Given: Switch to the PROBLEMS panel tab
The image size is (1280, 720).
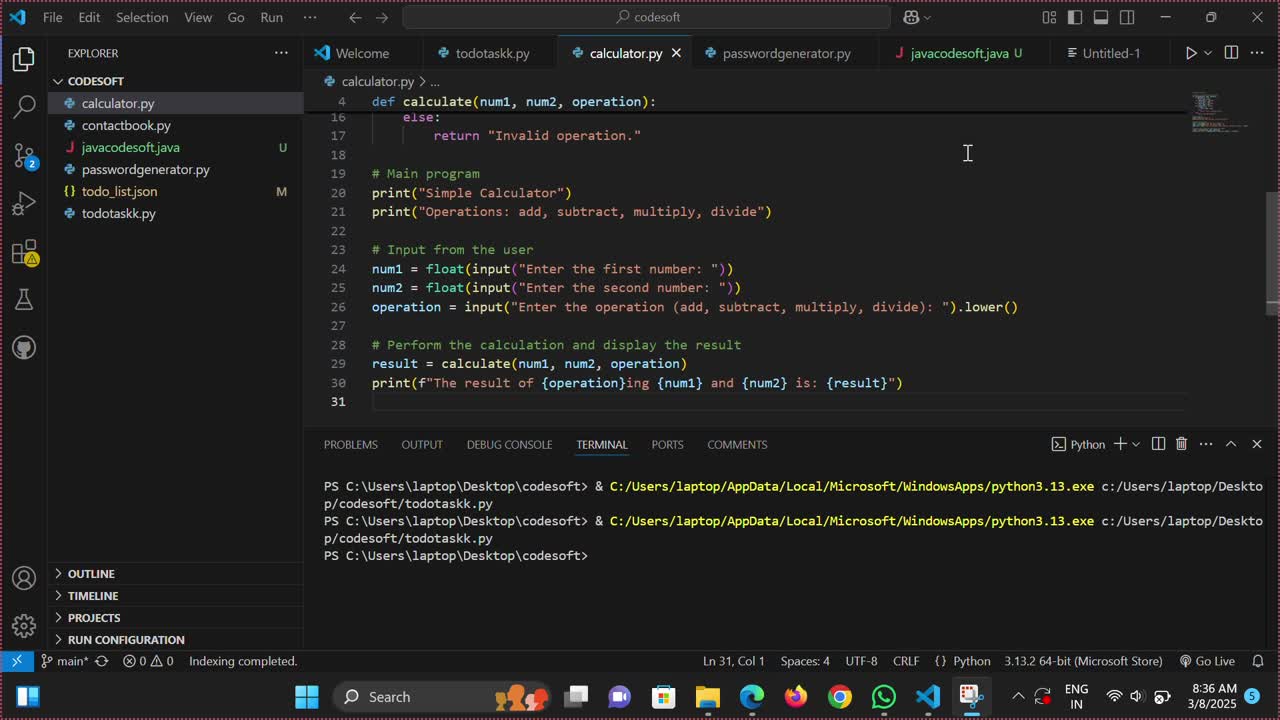Looking at the screenshot, I should coord(351,444).
